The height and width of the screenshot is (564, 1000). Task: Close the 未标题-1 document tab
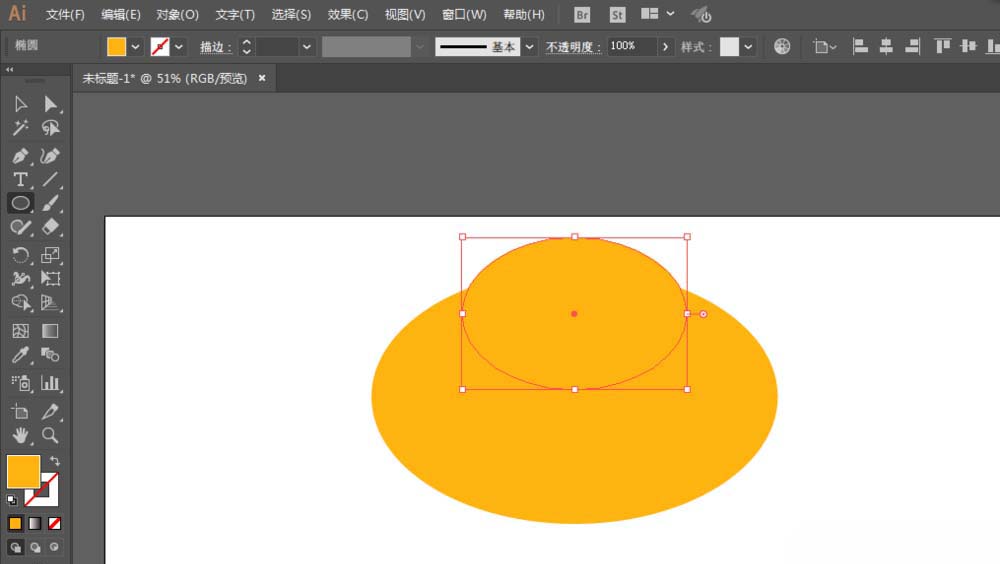(262, 78)
